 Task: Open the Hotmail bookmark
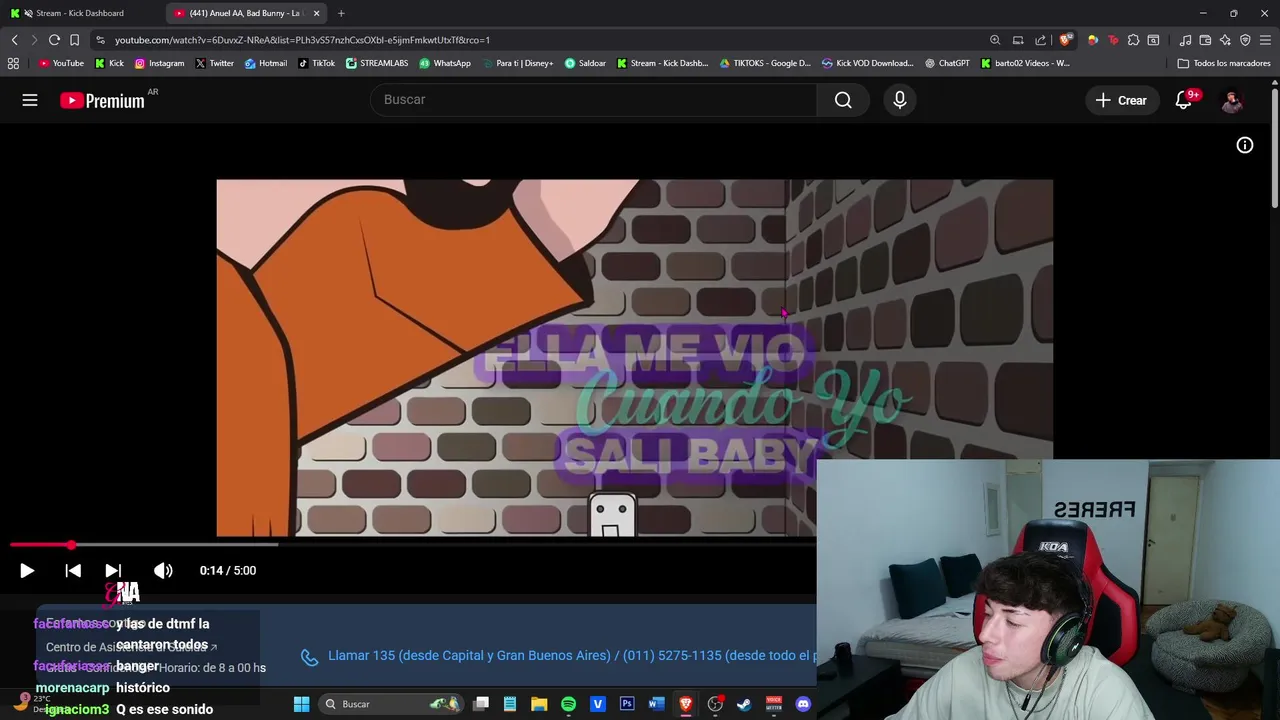click(265, 63)
